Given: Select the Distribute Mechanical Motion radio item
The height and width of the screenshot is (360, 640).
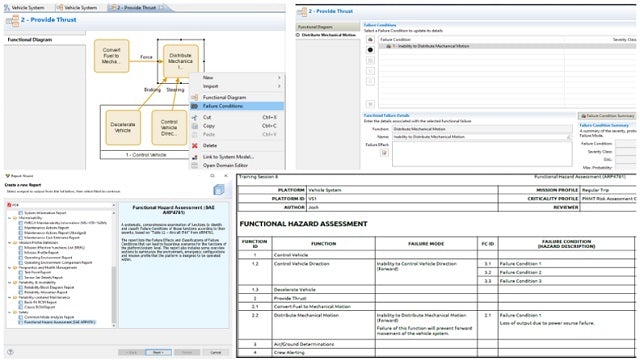Looking at the screenshot, I should (298, 35).
